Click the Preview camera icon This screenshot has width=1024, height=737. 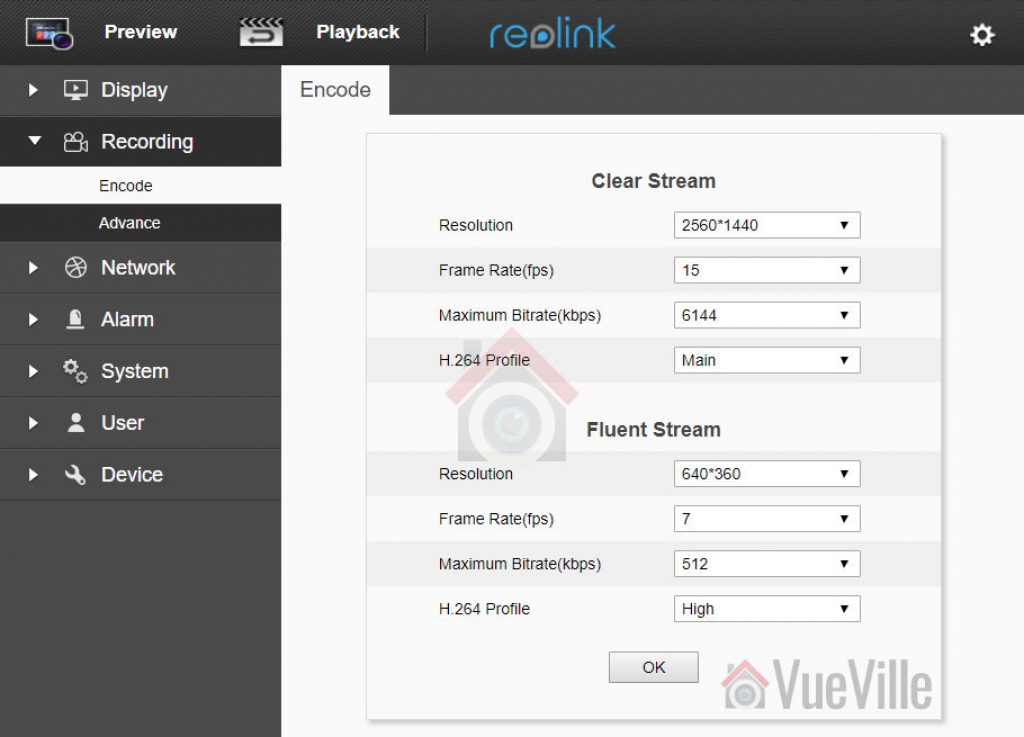[47, 31]
